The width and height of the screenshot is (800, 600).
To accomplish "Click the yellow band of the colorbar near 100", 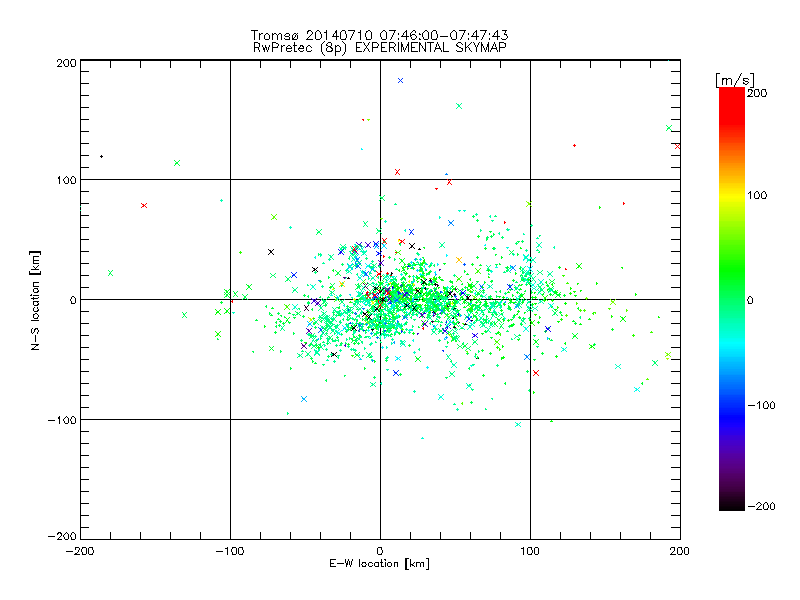I will [x=732, y=196].
